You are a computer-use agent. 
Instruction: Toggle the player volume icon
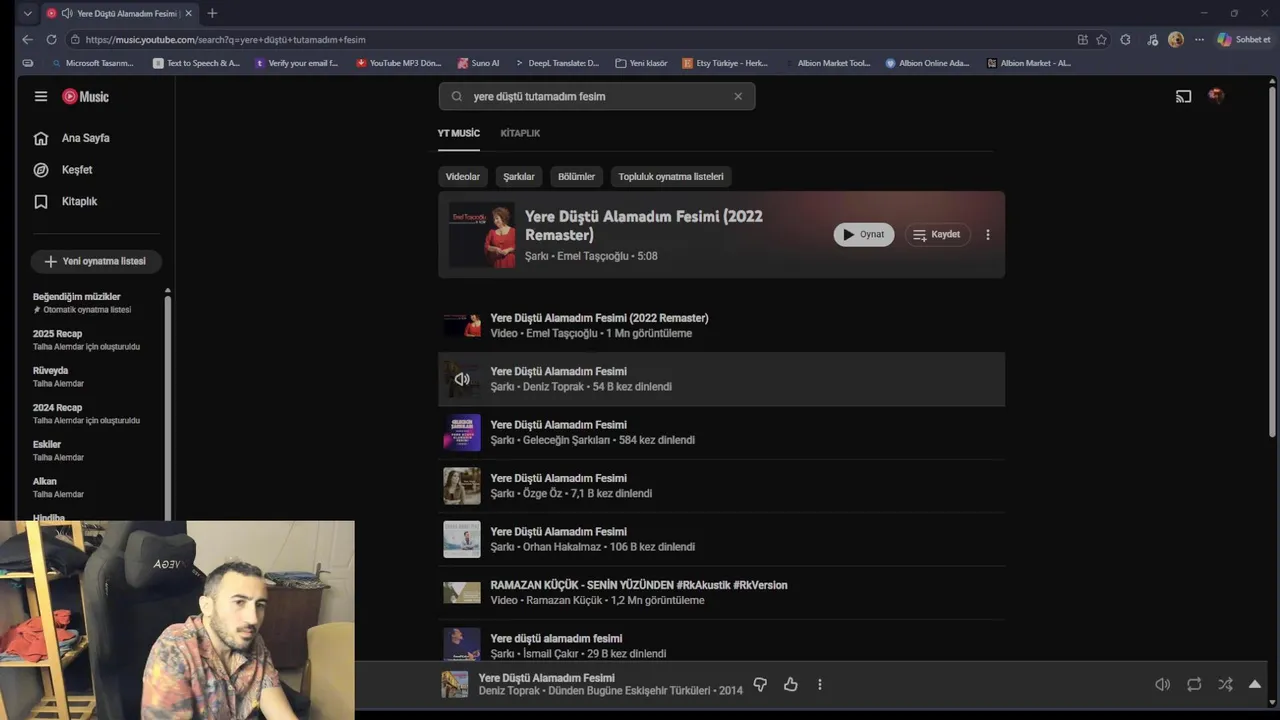1162,685
